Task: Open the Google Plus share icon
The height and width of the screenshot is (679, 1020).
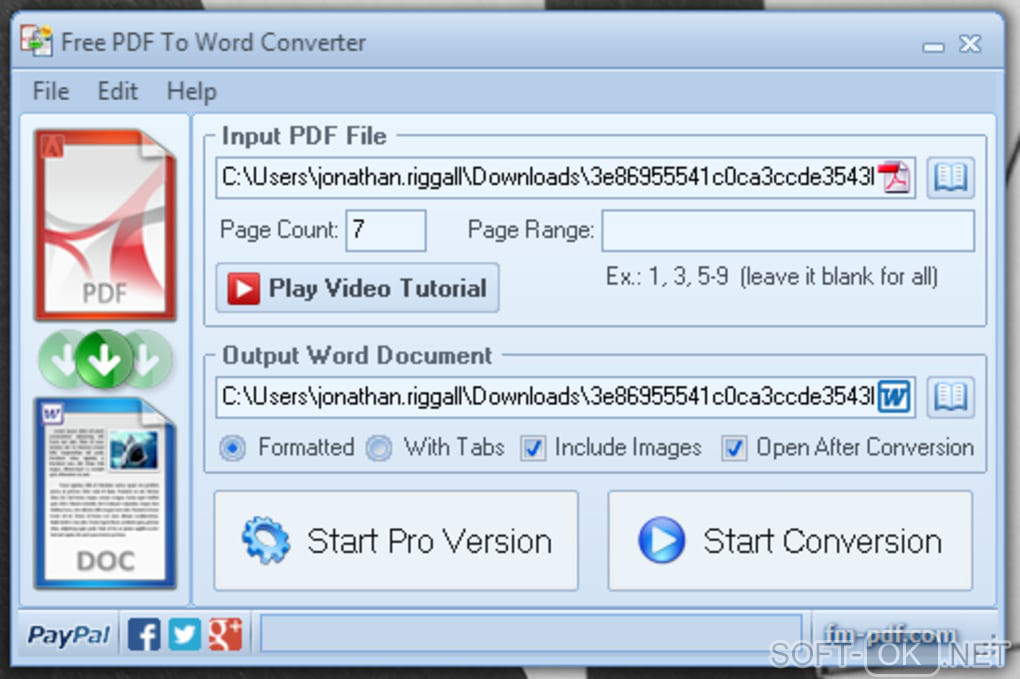Action: coord(225,634)
